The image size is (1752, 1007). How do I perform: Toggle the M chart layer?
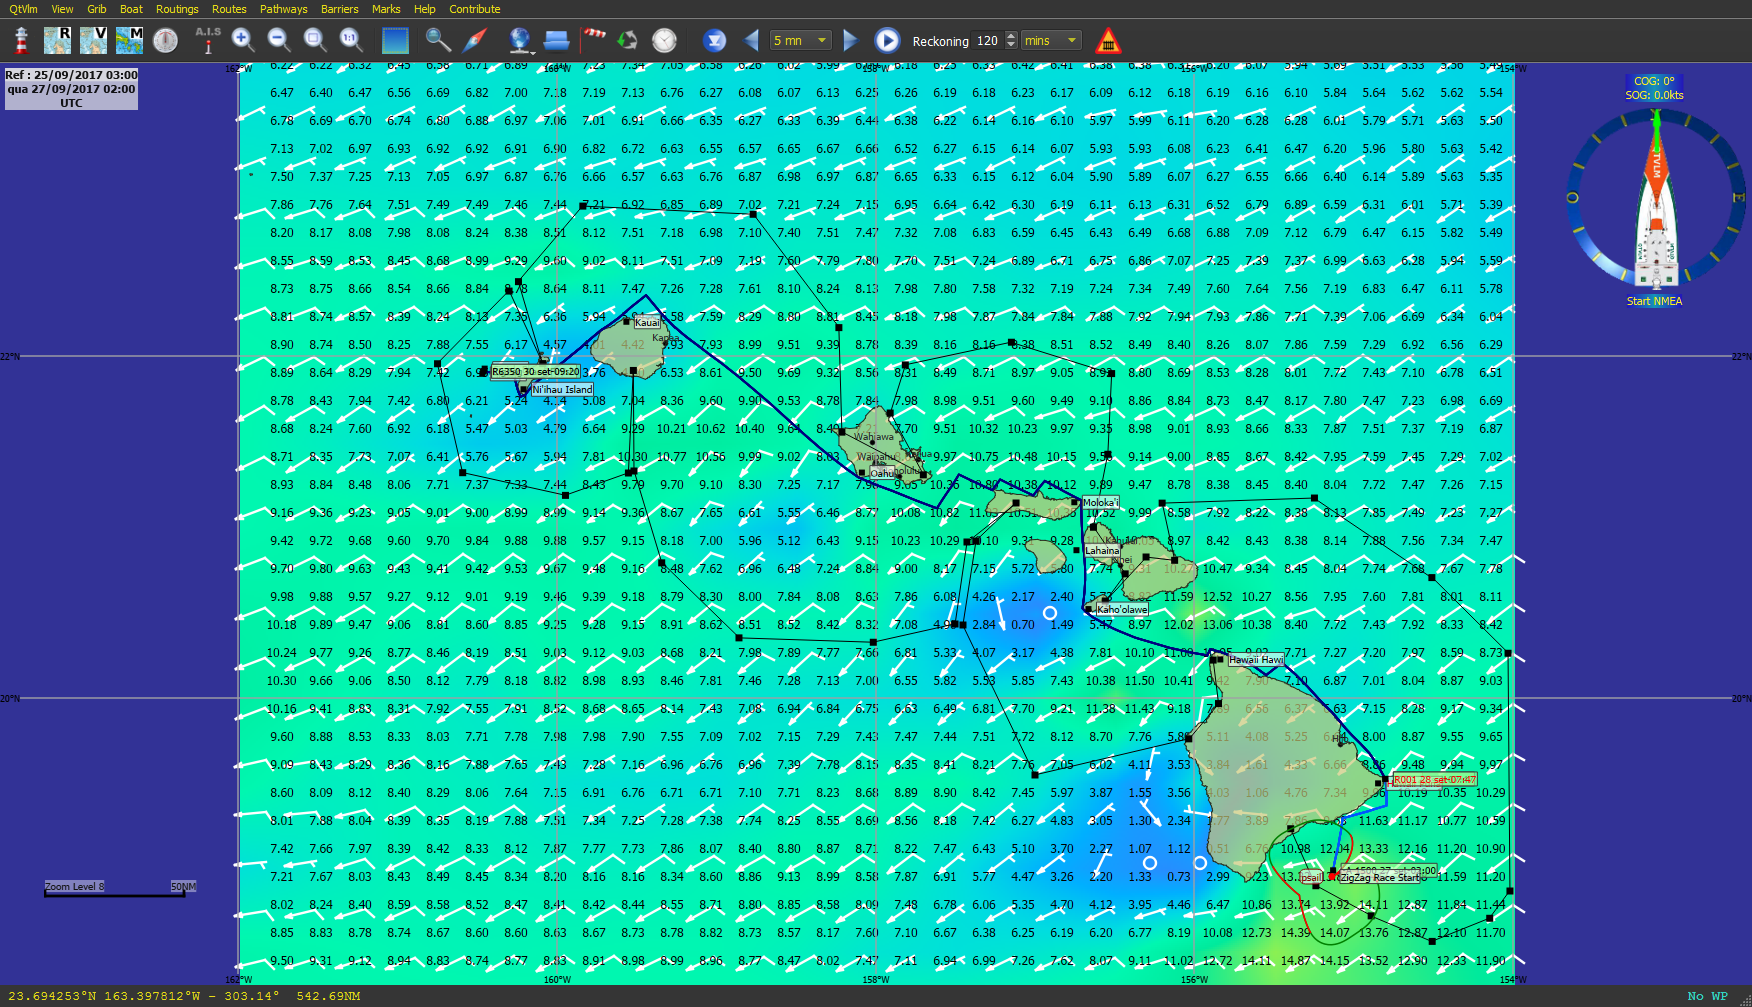pos(129,40)
